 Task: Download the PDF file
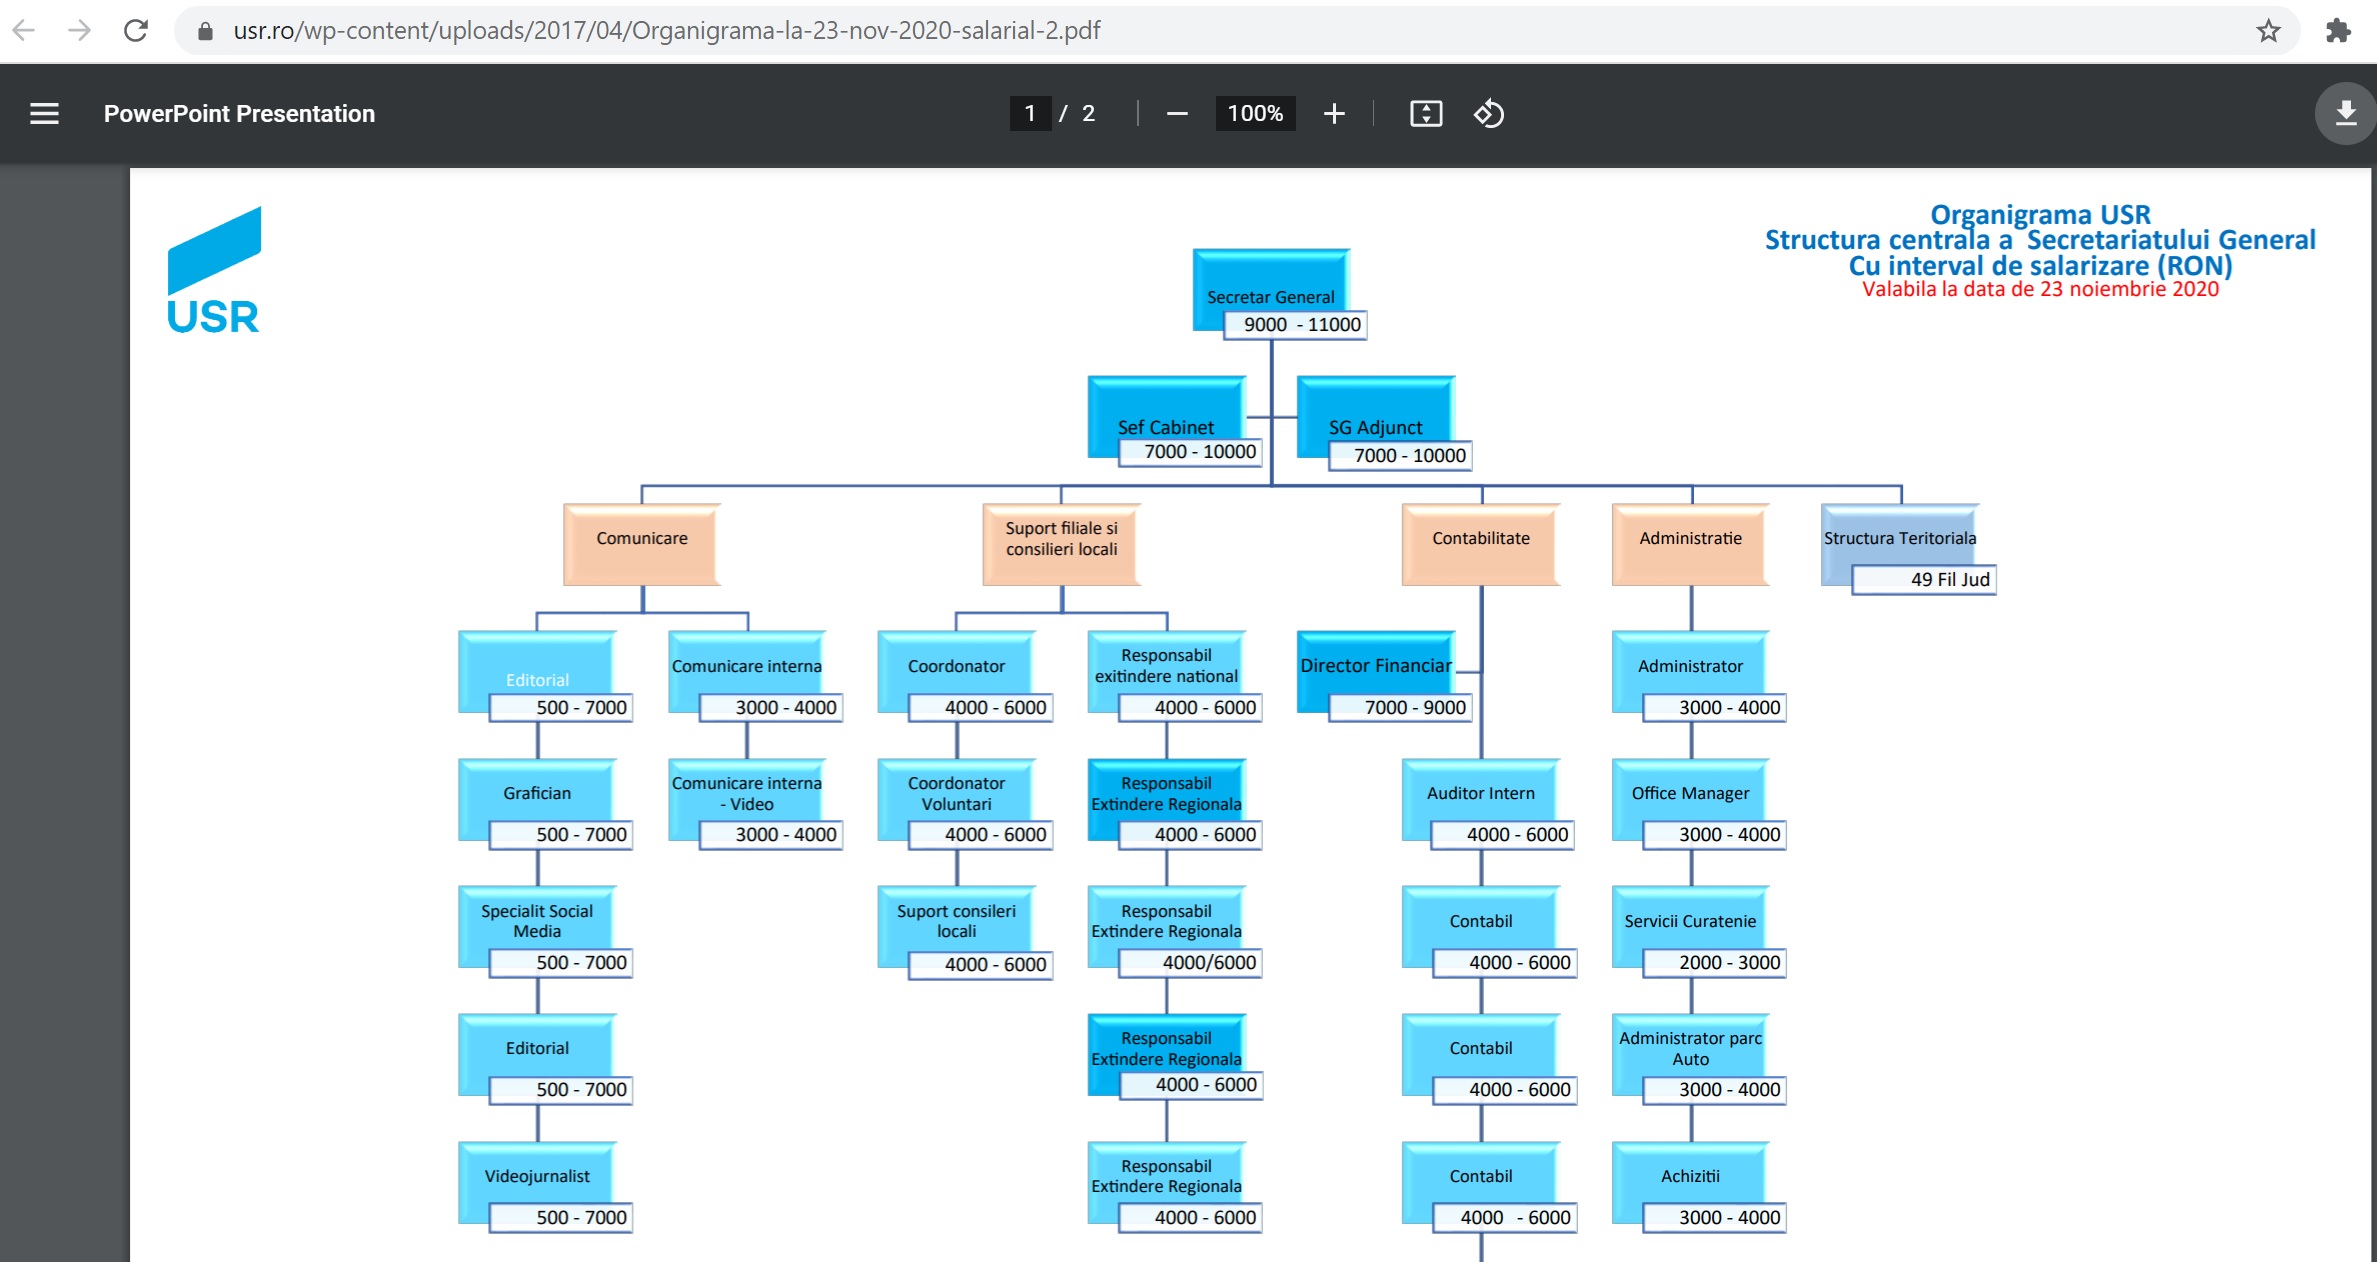click(x=2345, y=114)
